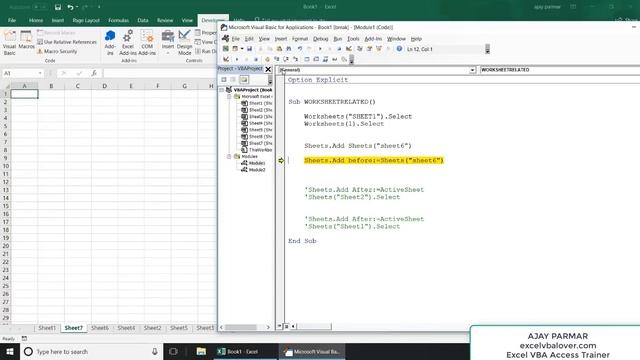Open Insert UserForm dropdown arrow
640x360 pixels.
click(x=242, y=49)
